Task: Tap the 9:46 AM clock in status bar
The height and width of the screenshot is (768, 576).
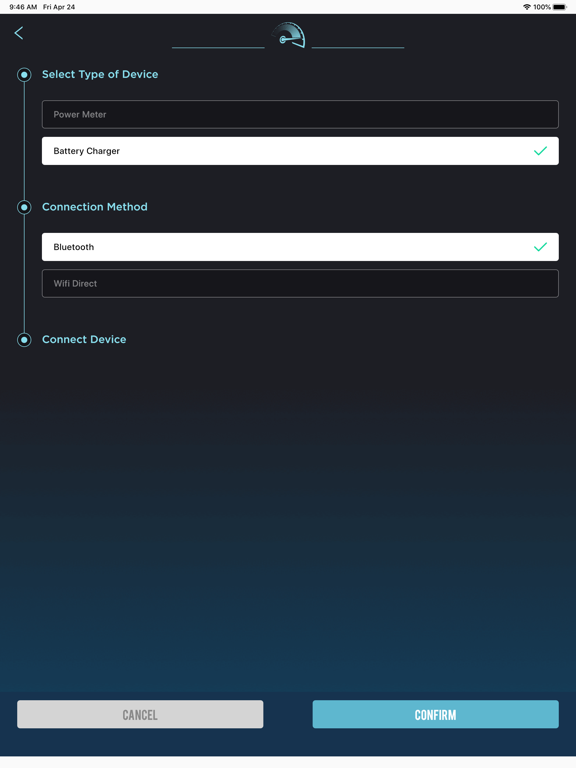Action: (23, 7)
